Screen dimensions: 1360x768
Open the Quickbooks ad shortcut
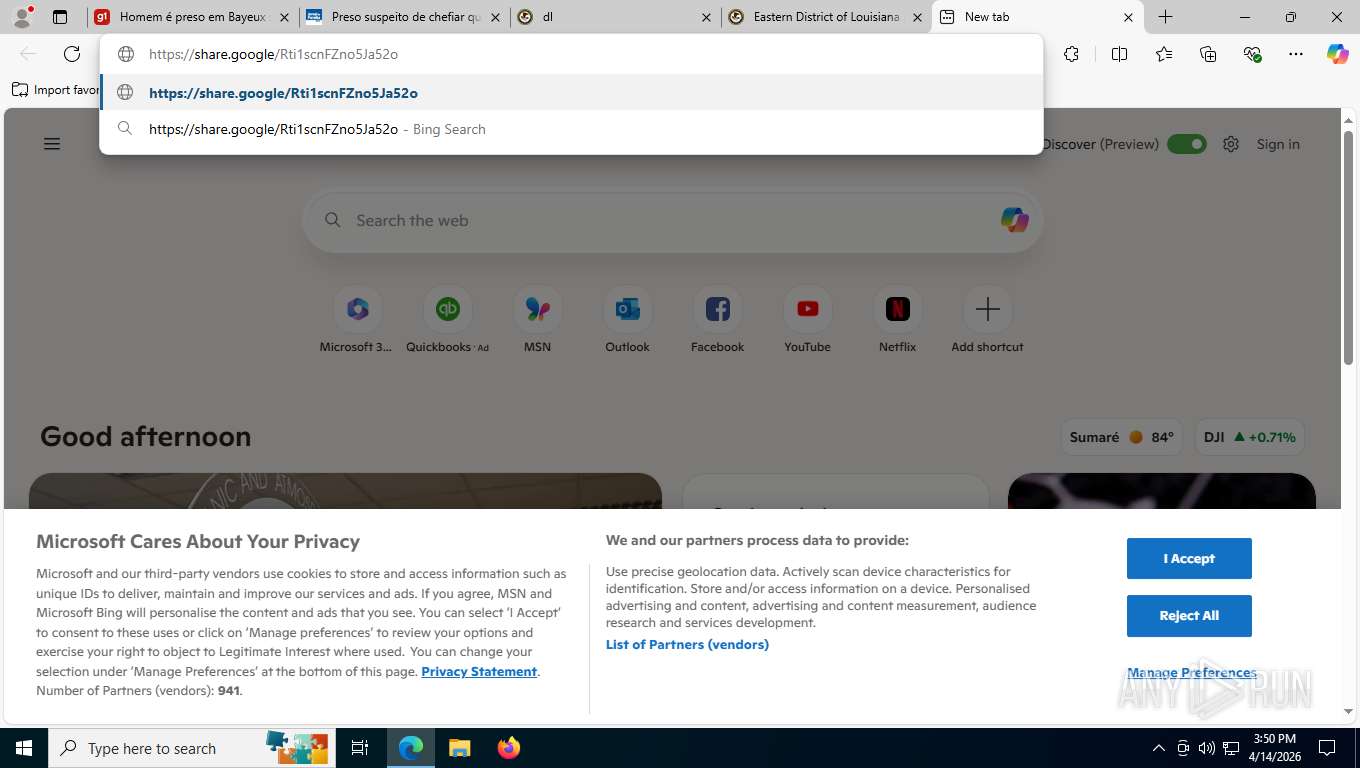click(x=447, y=320)
